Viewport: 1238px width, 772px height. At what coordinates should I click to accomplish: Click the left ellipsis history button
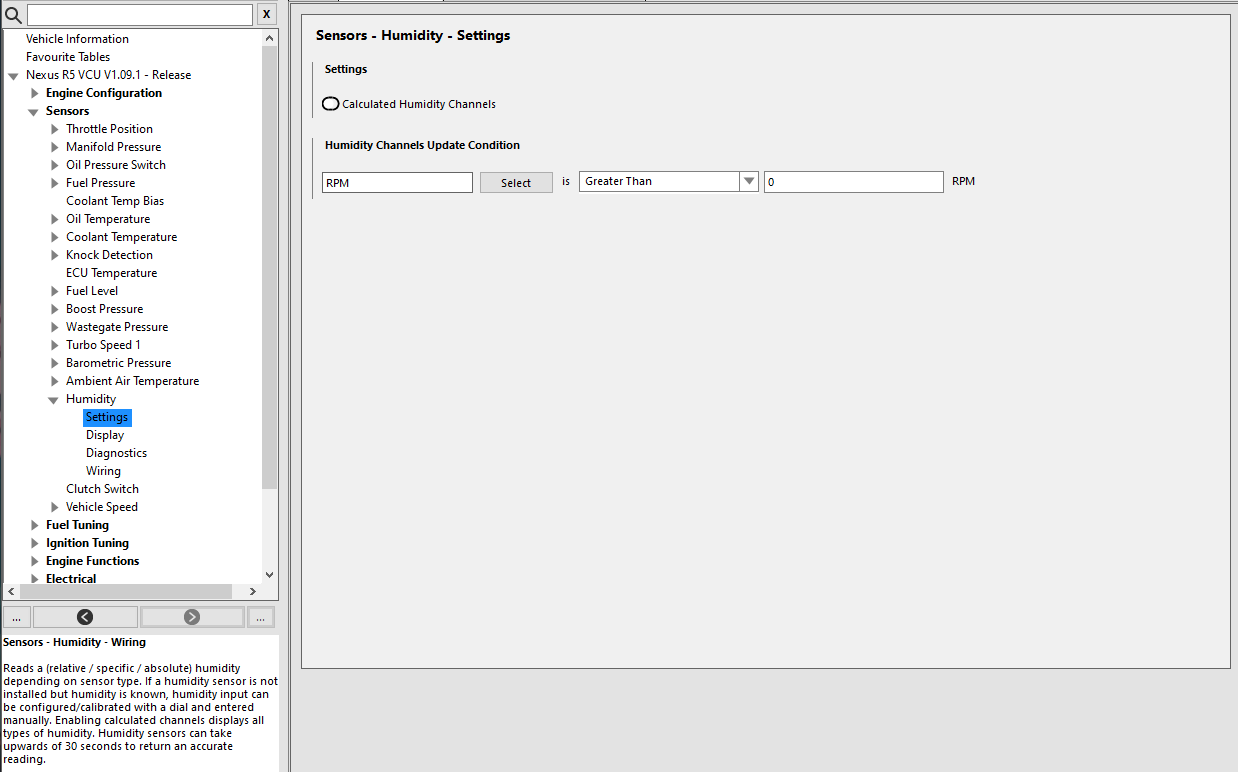point(17,617)
